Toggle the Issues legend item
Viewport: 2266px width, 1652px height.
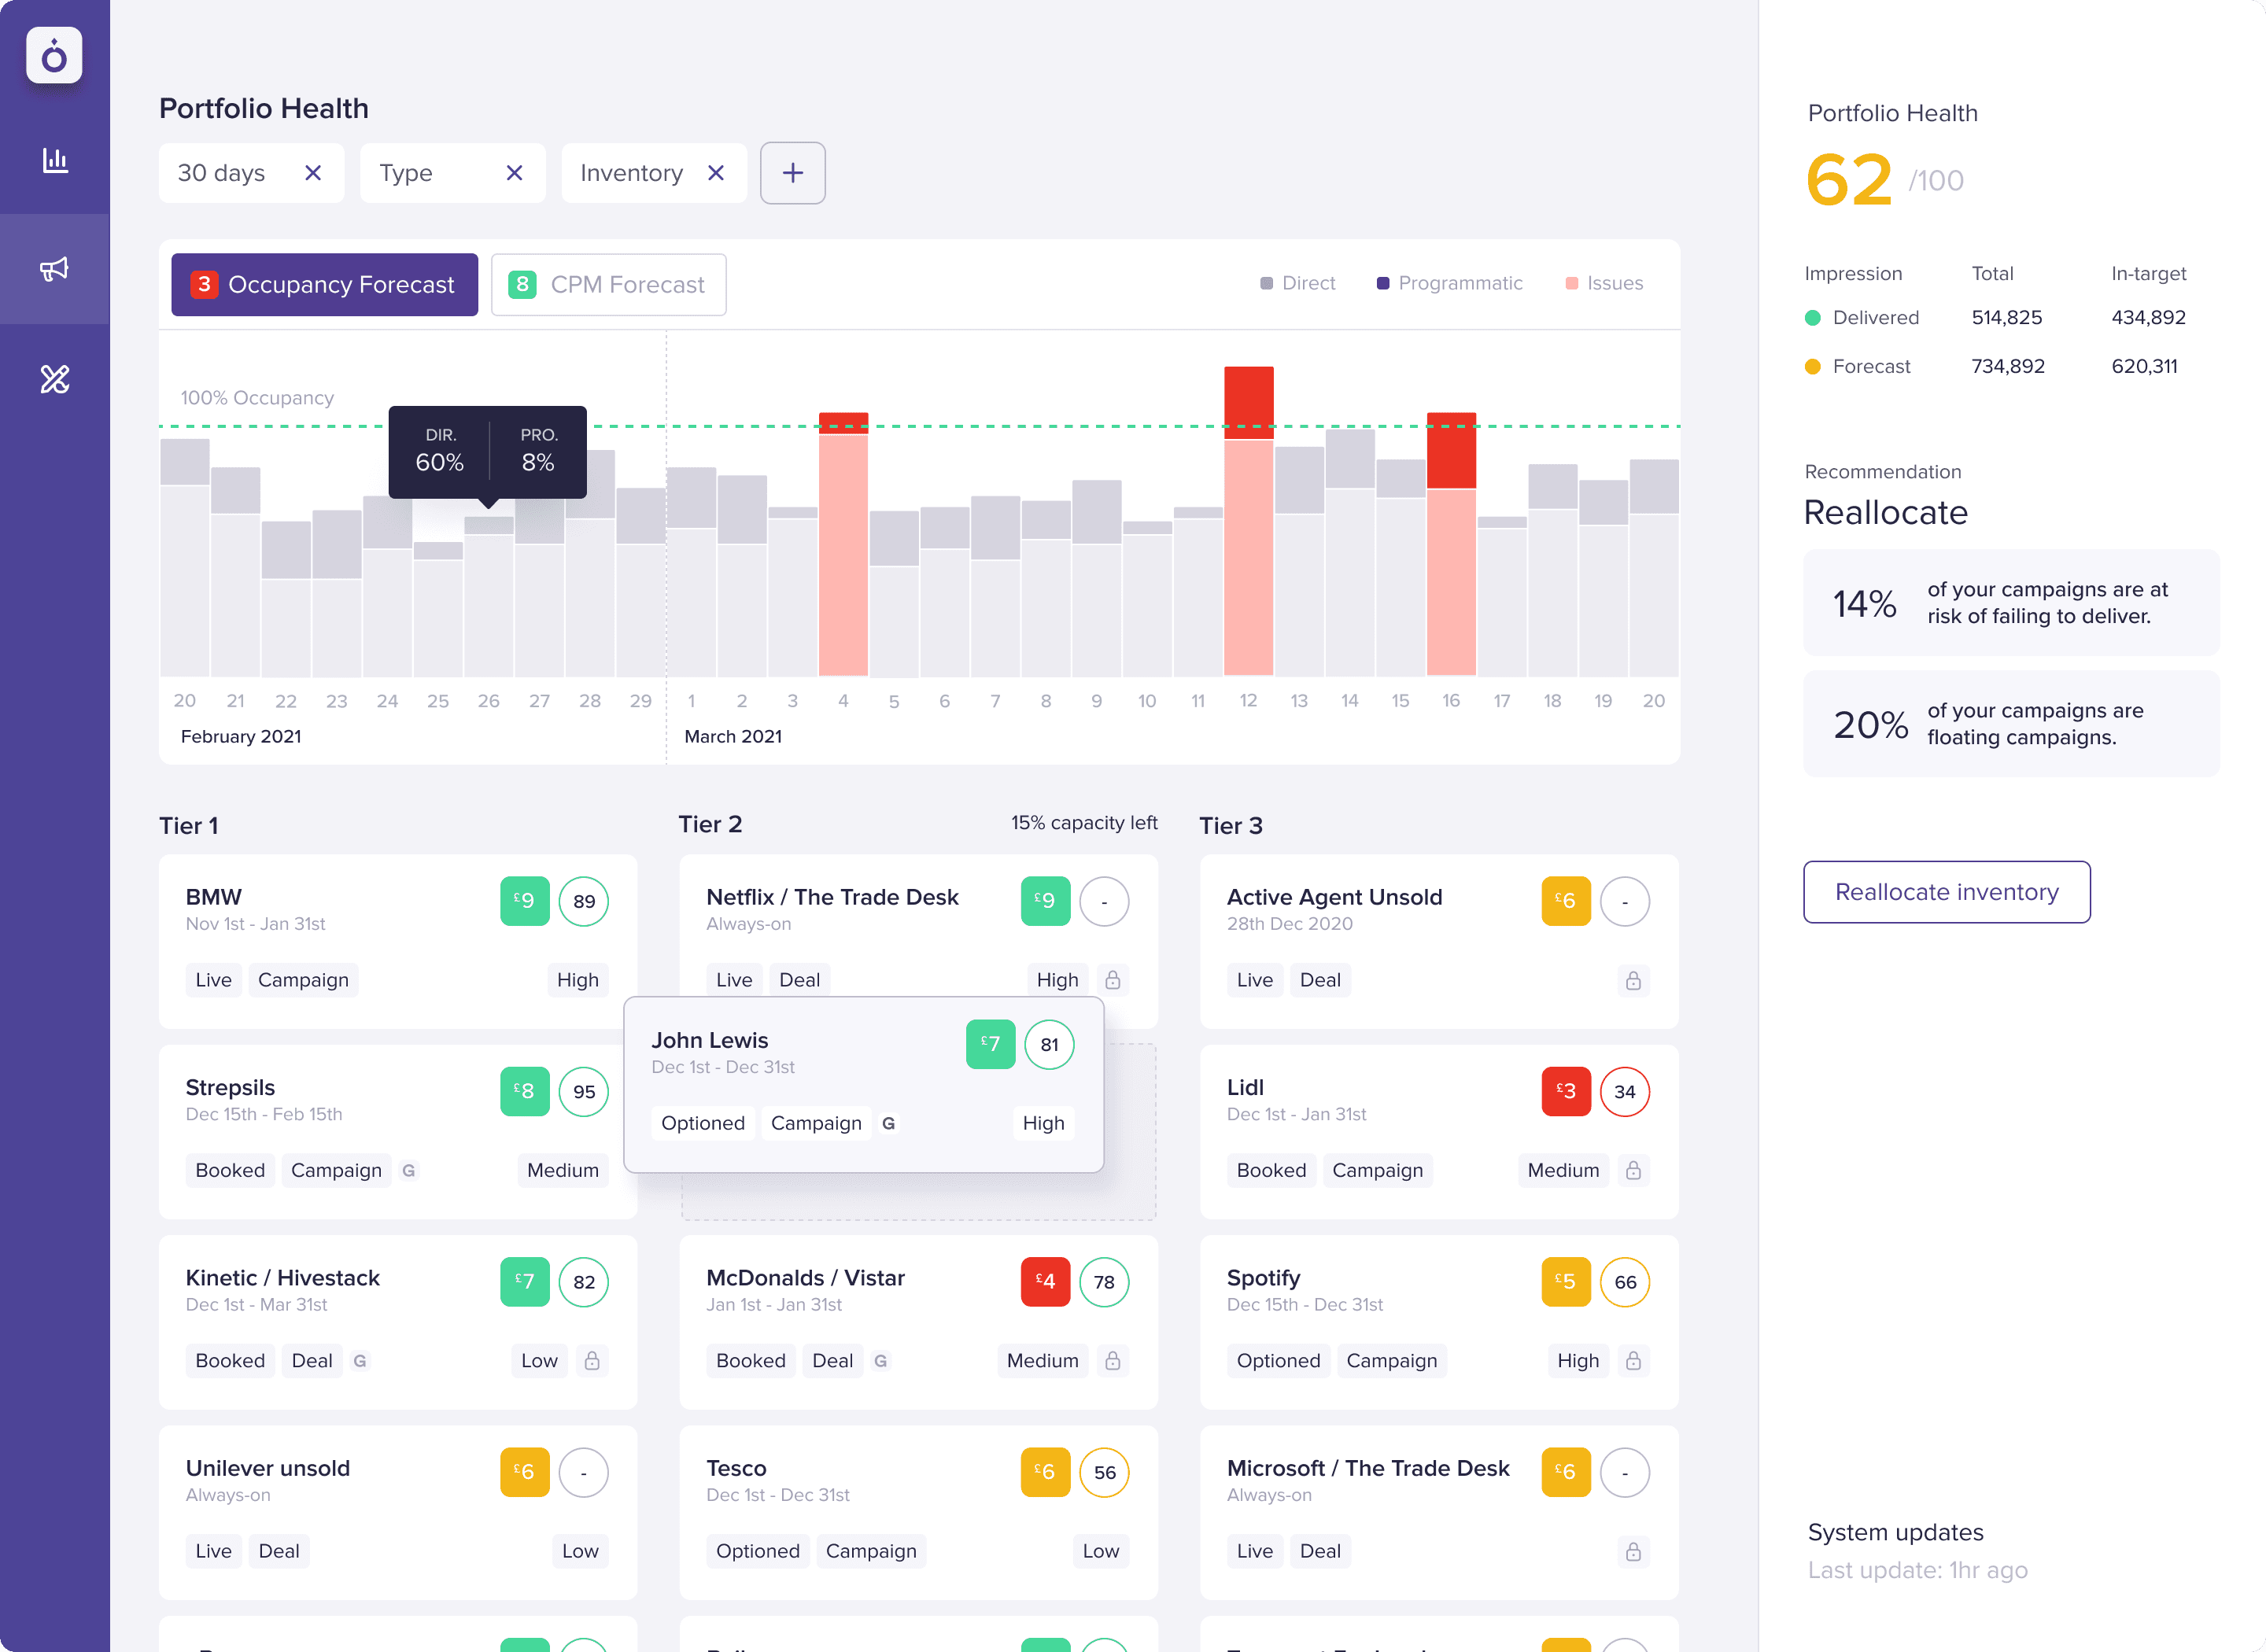pyautogui.click(x=1604, y=283)
